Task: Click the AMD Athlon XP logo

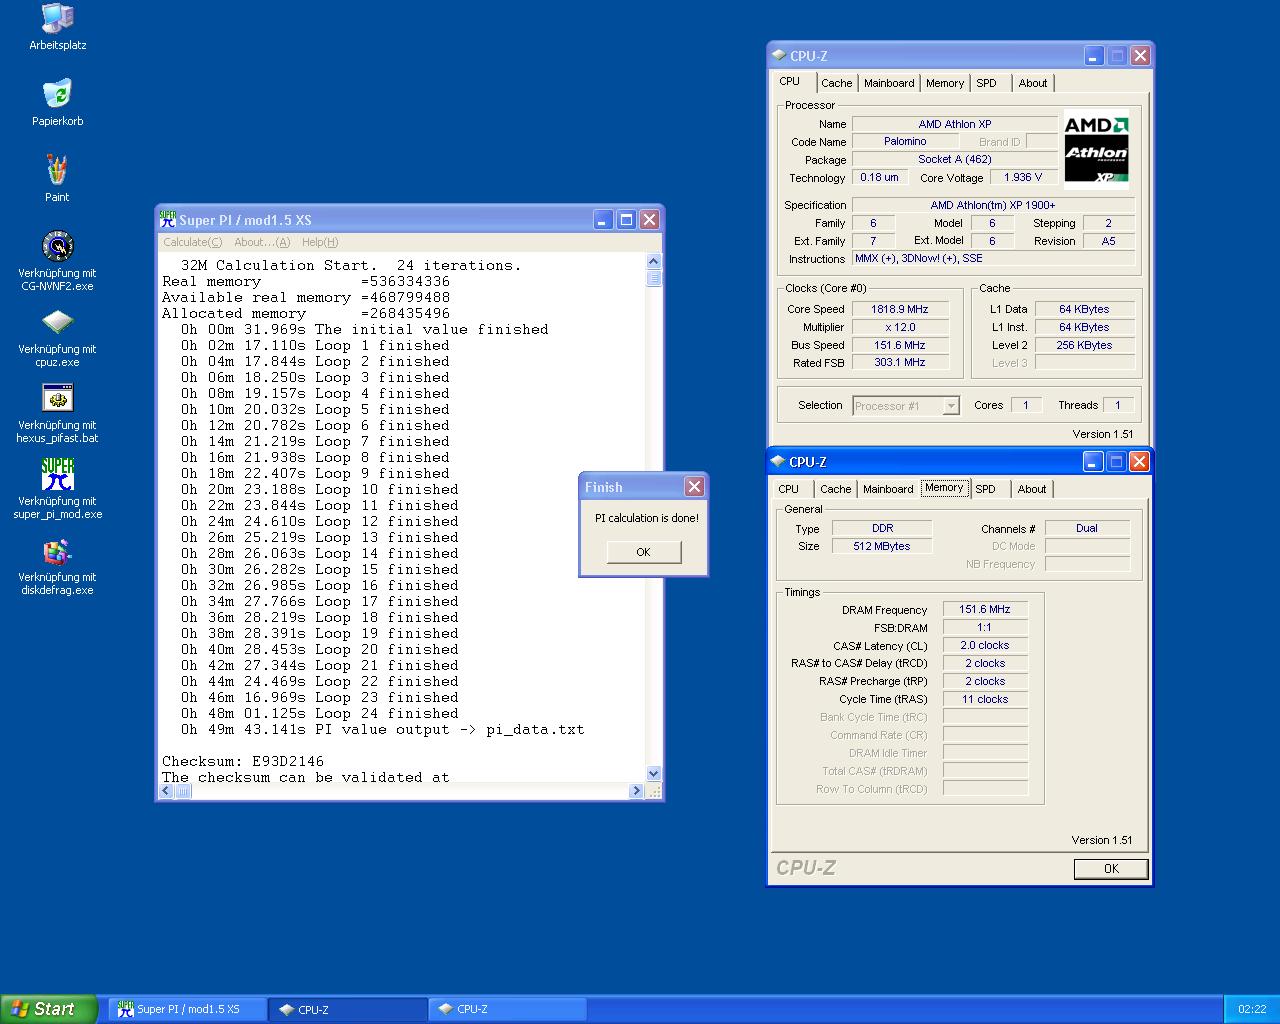Action: pos(1096,149)
